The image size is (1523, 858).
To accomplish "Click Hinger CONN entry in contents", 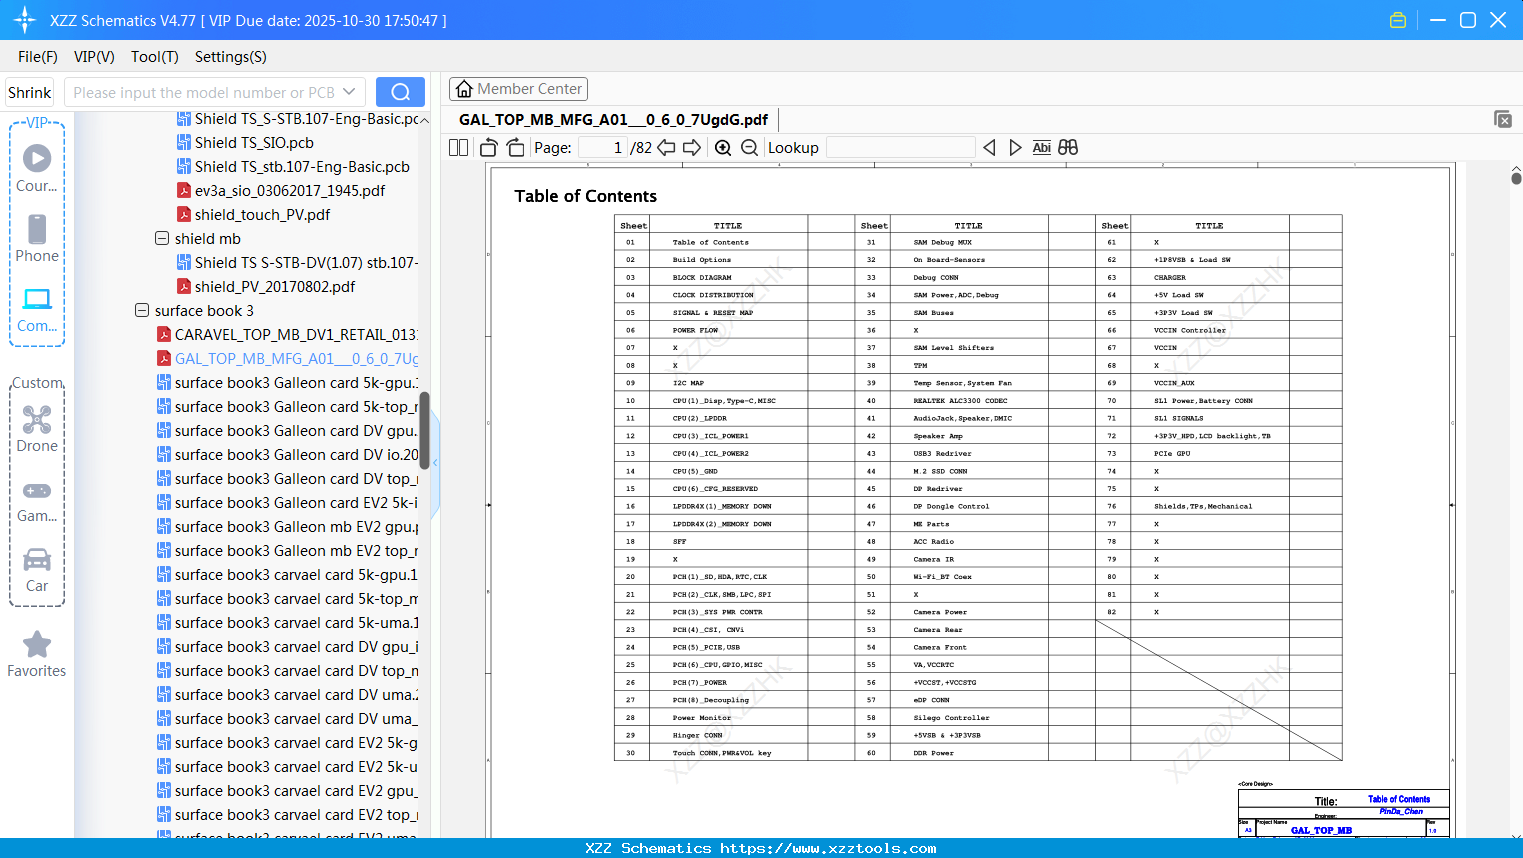I will click(x=697, y=735).
